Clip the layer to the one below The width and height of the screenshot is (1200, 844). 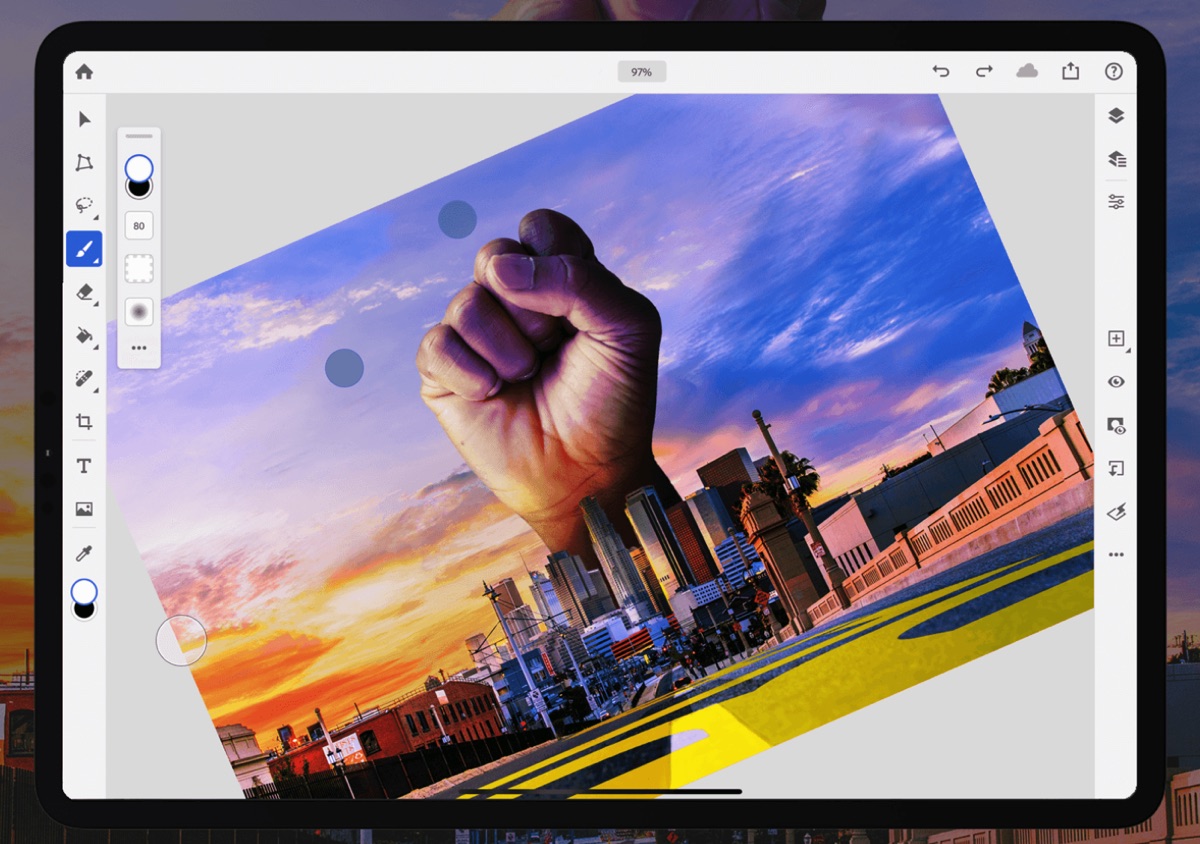pos(1116,468)
